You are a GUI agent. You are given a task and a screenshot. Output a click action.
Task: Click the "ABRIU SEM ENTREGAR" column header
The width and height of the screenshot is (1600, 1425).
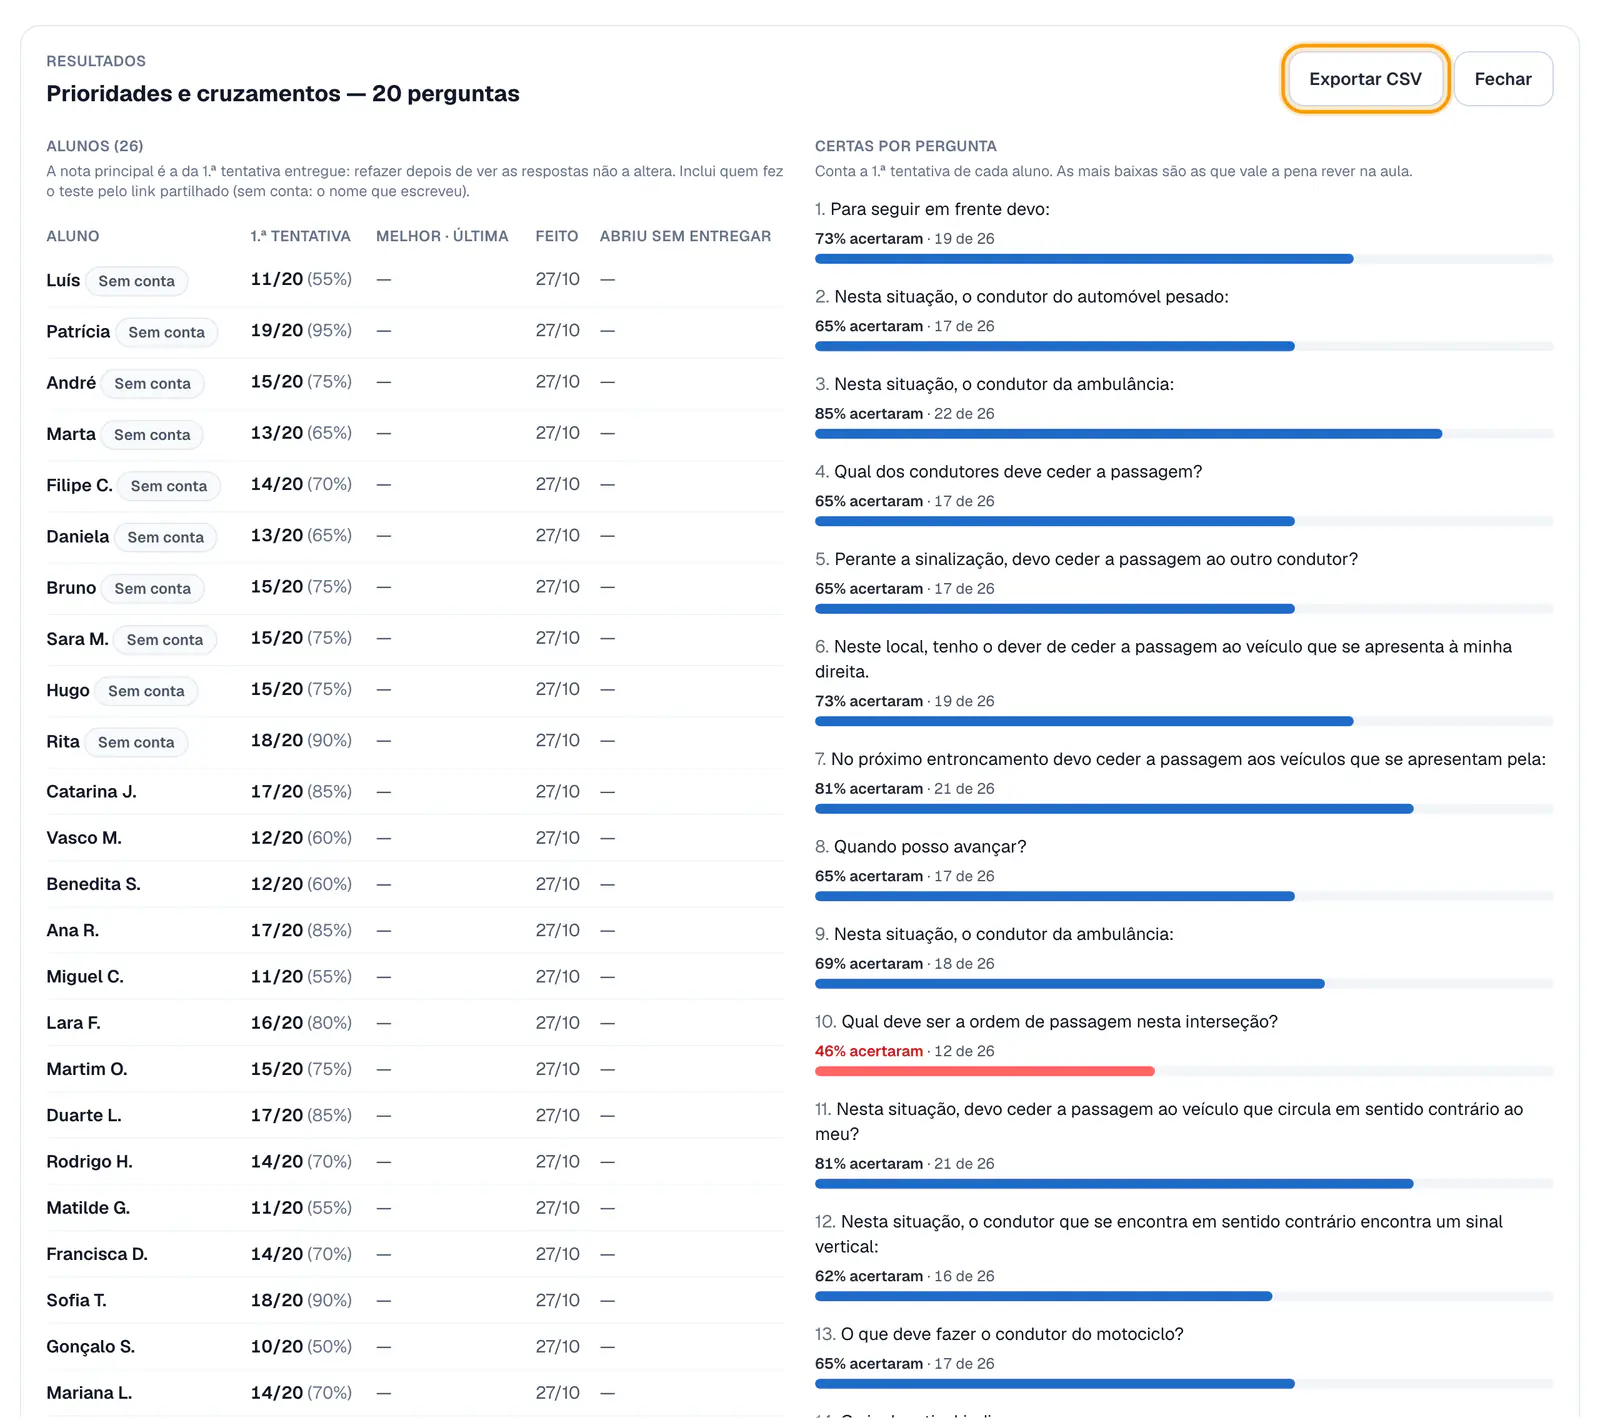tap(685, 236)
